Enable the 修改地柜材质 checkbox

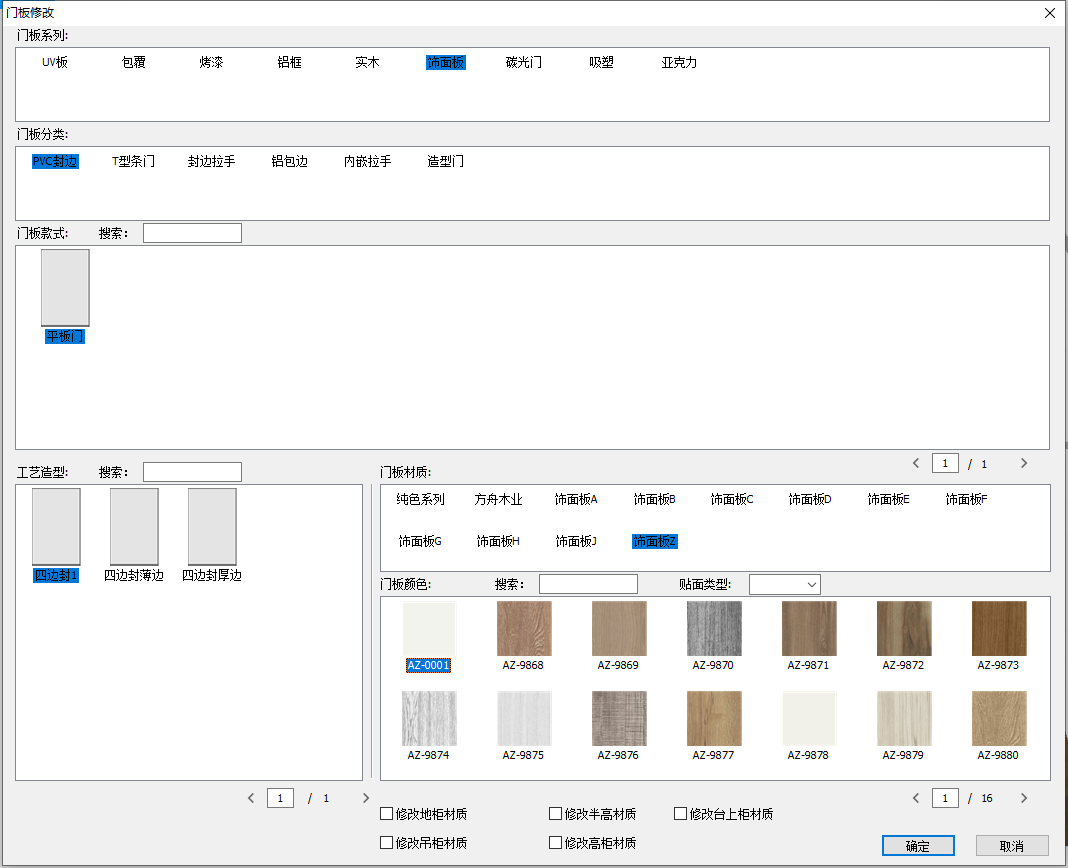pos(386,813)
